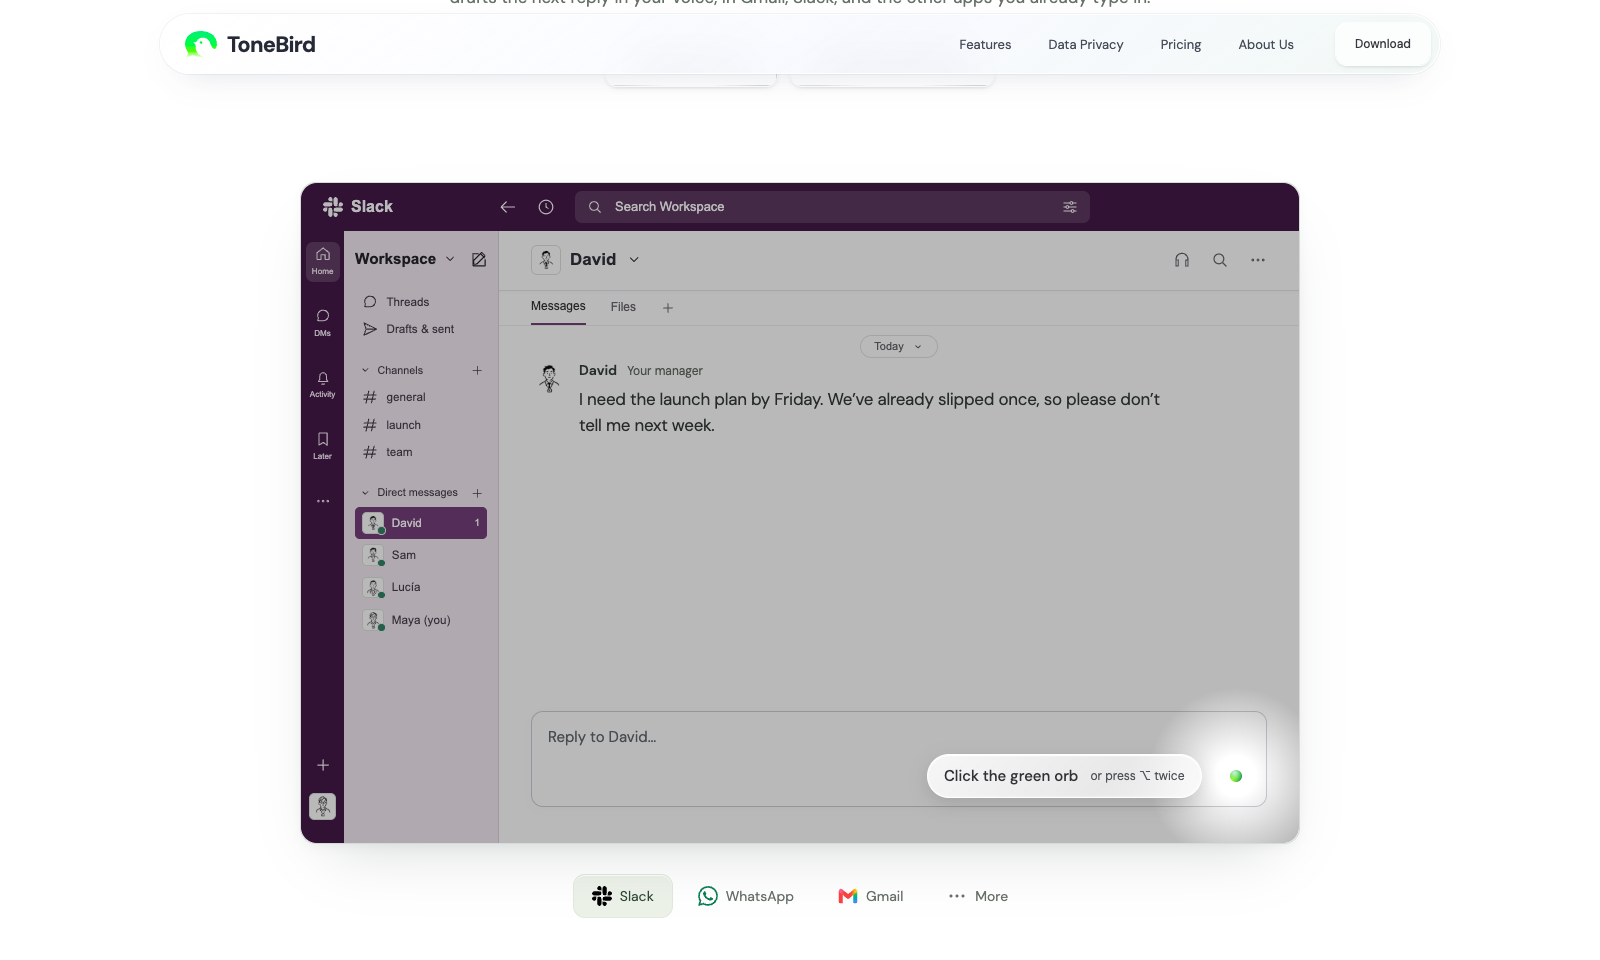Image resolution: width=1600 pixels, height=960 pixels.
Task: Click the sender name David in the message
Action: [598, 370]
